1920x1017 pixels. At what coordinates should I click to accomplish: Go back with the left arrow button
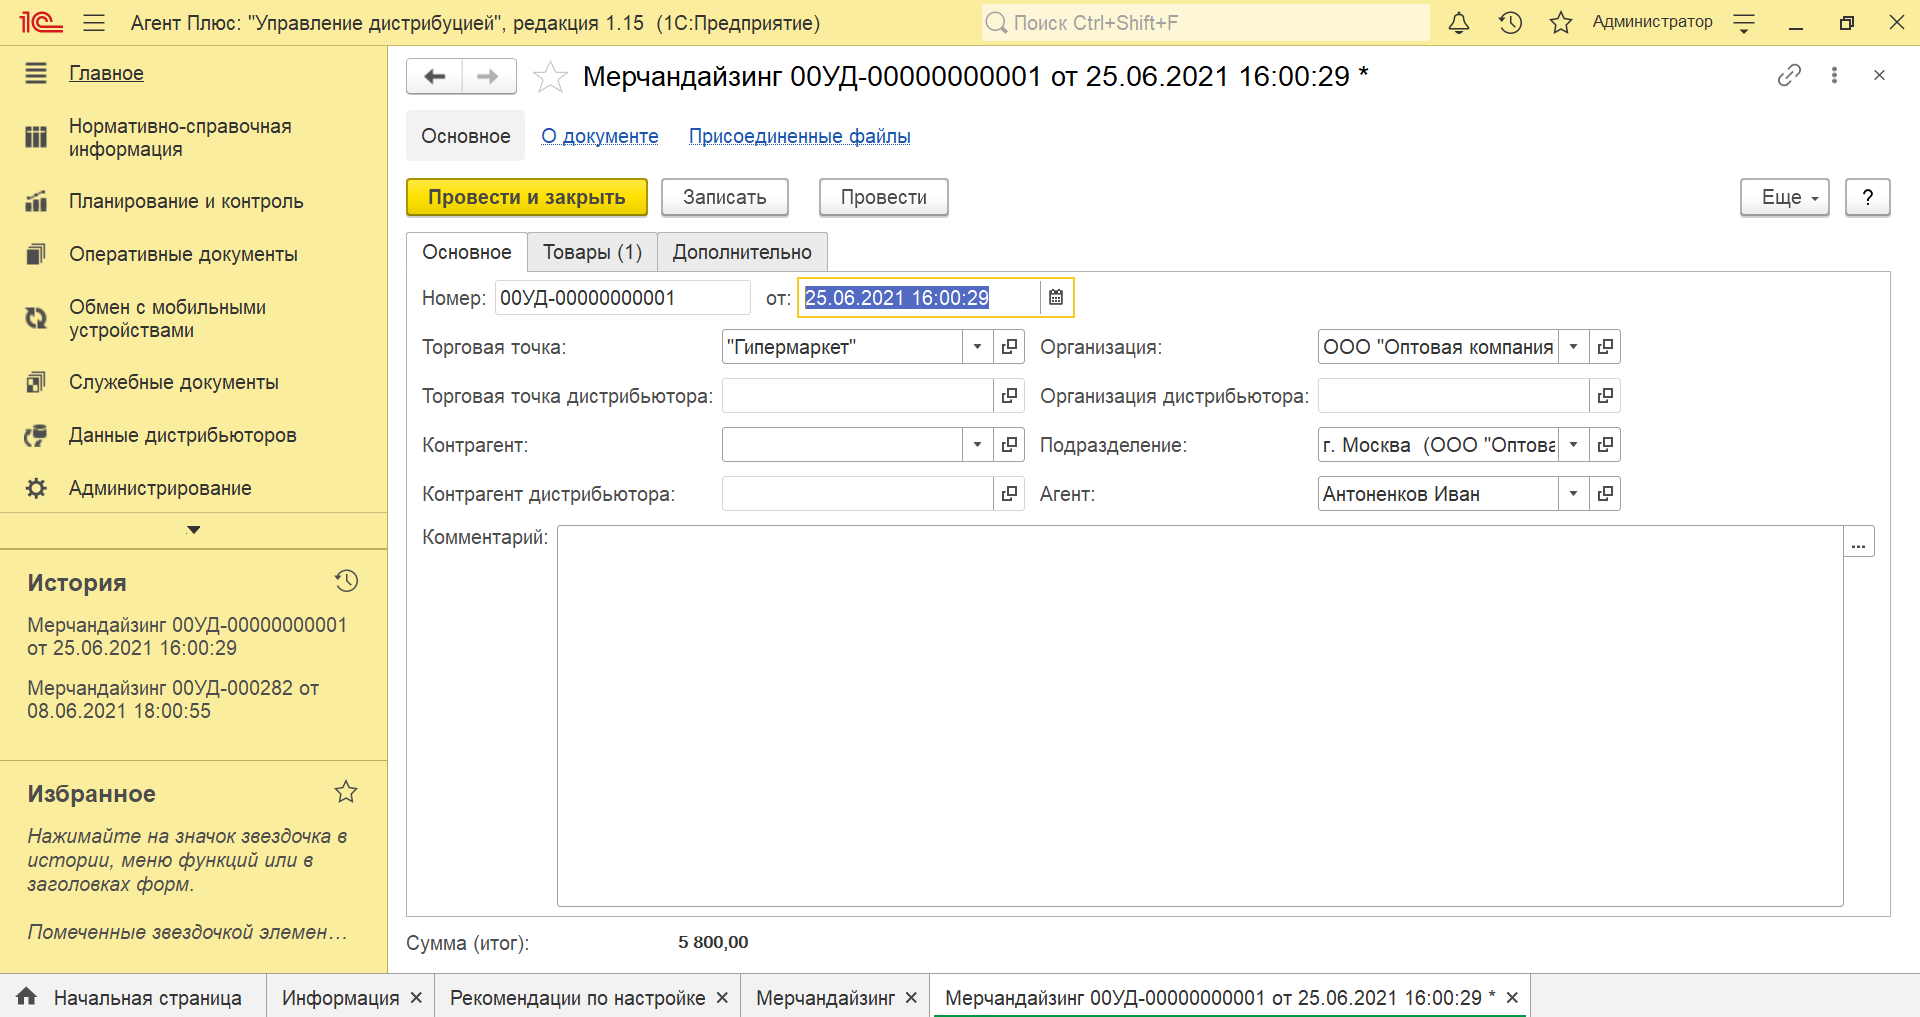434,76
